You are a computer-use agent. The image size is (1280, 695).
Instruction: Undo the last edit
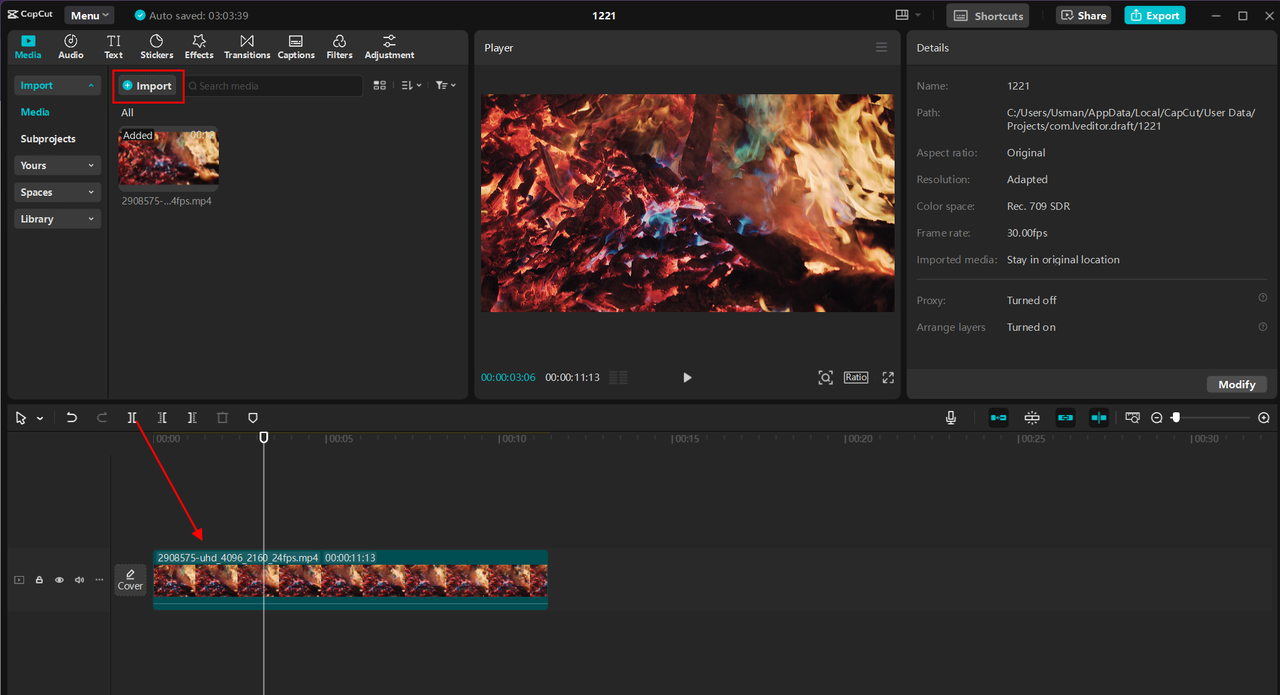(x=71, y=417)
